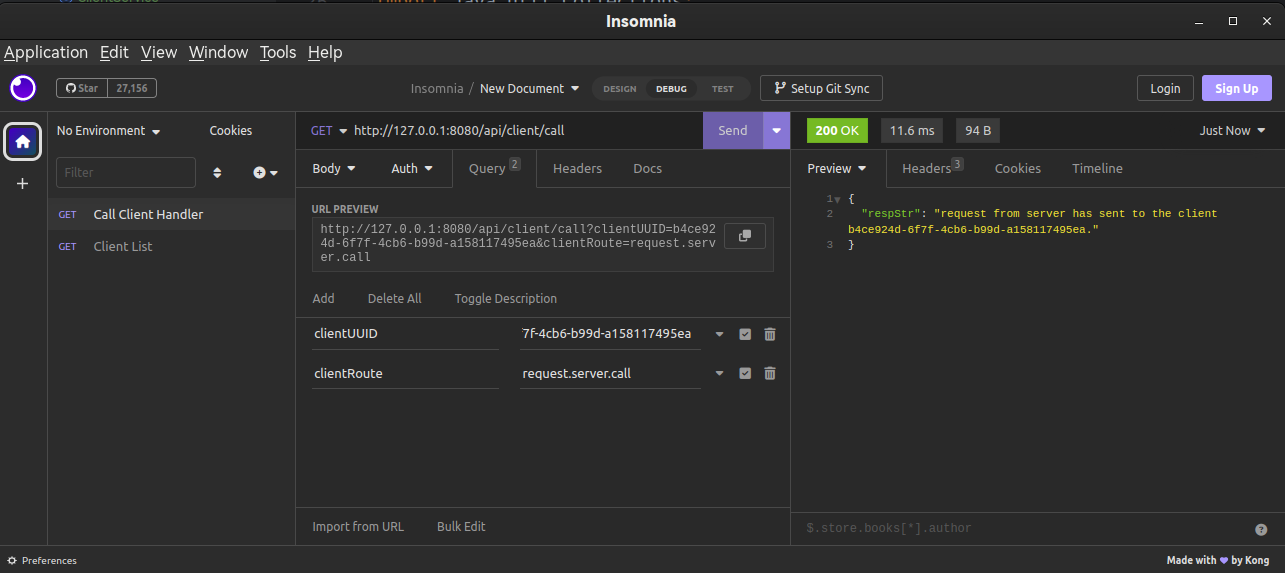The width and height of the screenshot is (1285, 573).
Task: Click Add to add a parameter
Action: pos(323,299)
